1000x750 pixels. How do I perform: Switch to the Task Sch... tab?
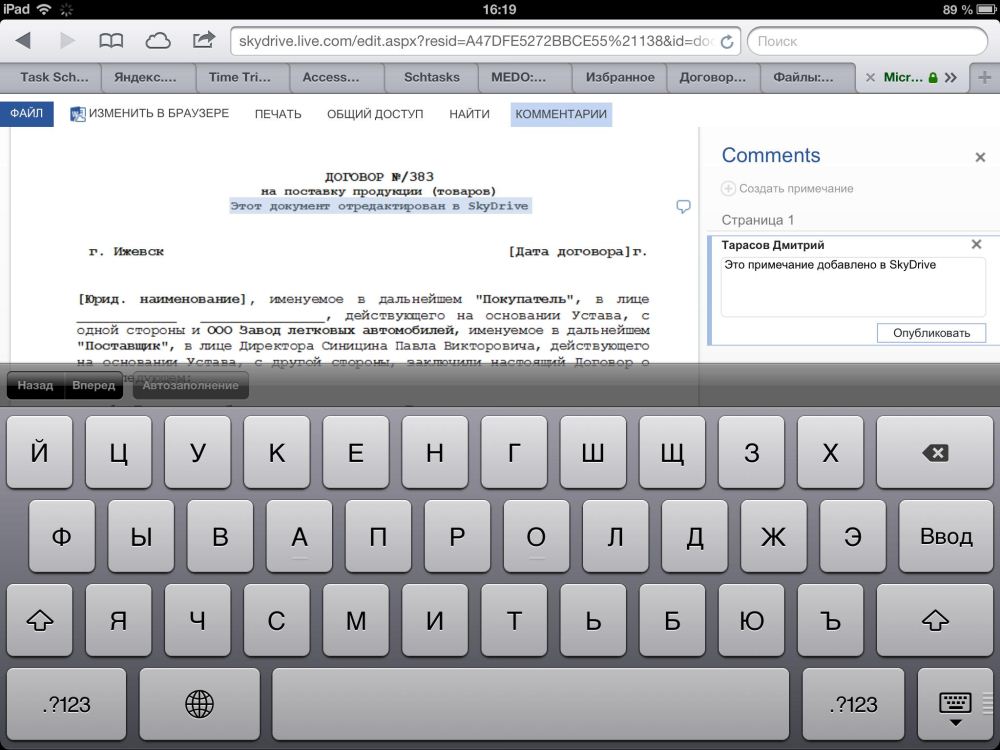pos(54,77)
